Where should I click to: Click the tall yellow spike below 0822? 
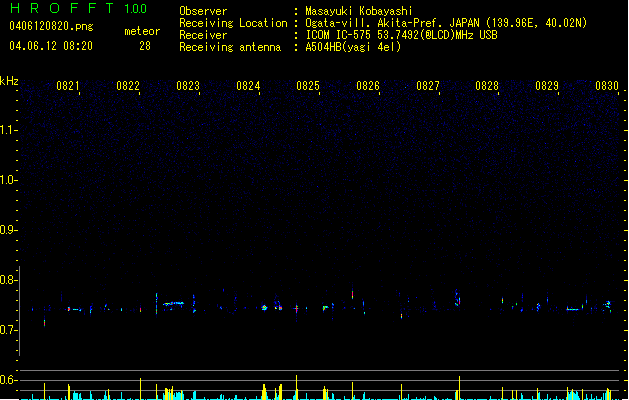140,388
